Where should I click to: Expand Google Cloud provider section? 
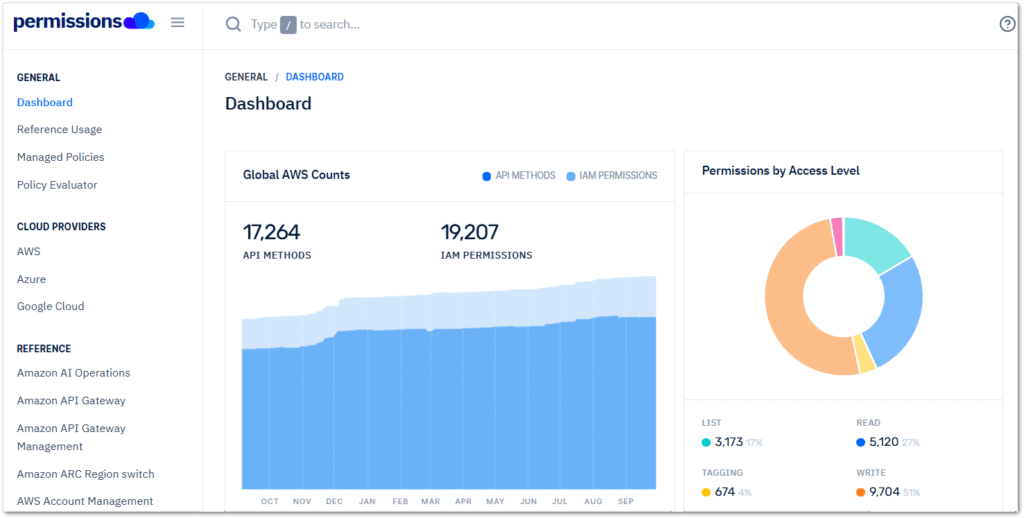[50, 306]
